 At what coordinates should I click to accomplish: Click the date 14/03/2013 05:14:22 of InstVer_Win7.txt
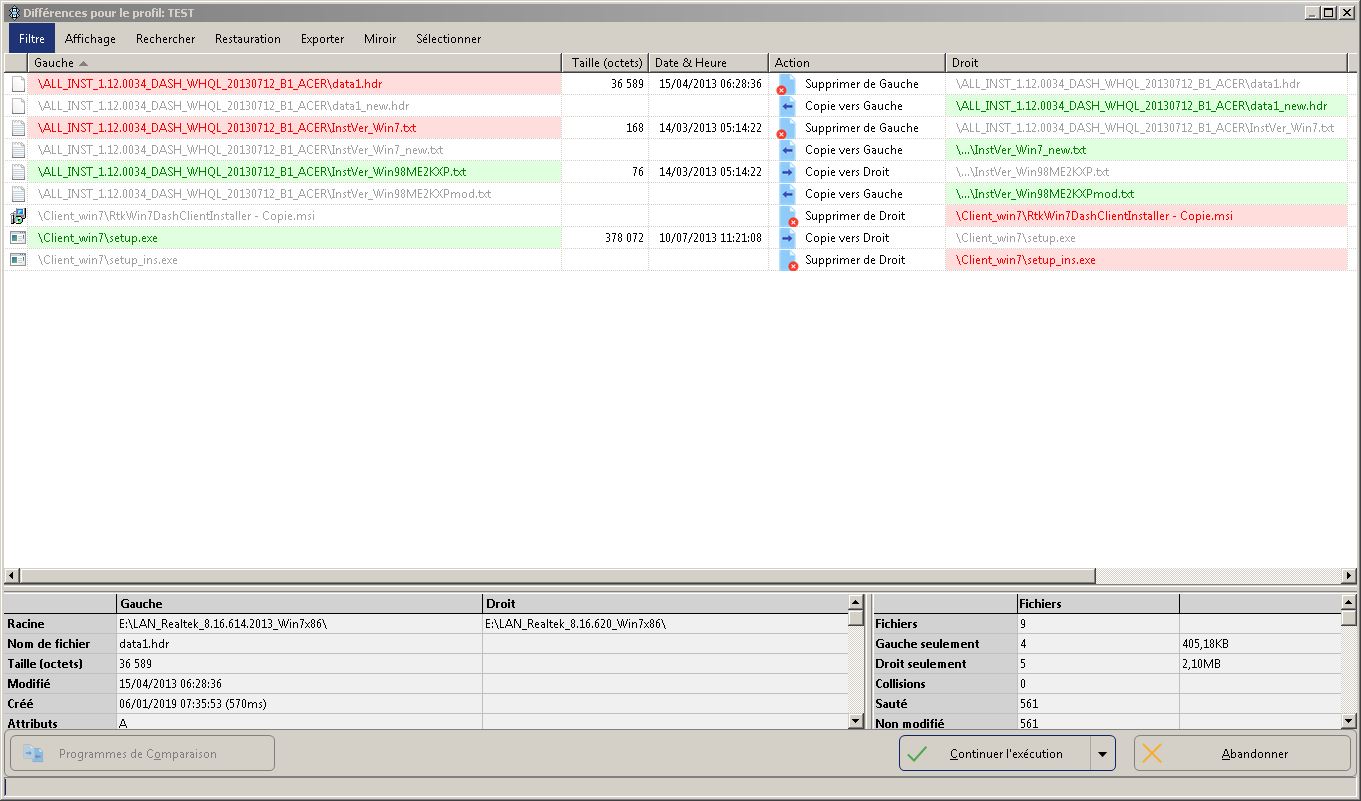click(710, 128)
